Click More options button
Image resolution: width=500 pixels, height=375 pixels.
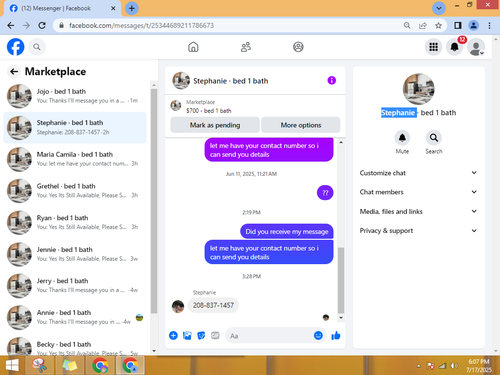coord(301,125)
